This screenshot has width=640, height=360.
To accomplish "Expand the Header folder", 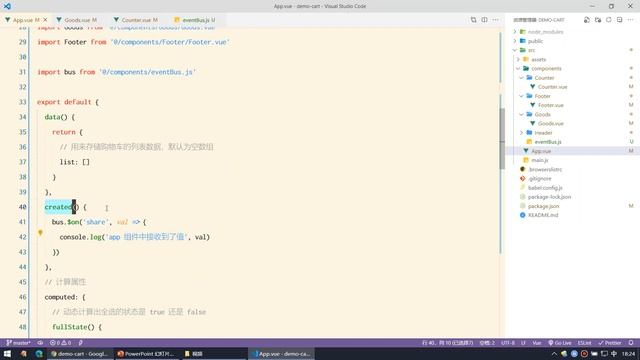I will [x=522, y=133].
